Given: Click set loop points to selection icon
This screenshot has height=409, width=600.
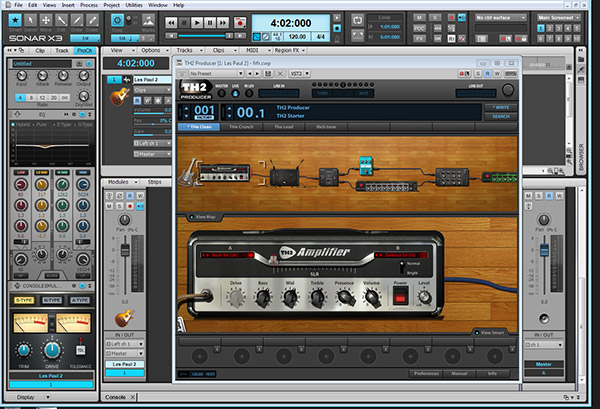Looking at the screenshot, I should point(357,36).
